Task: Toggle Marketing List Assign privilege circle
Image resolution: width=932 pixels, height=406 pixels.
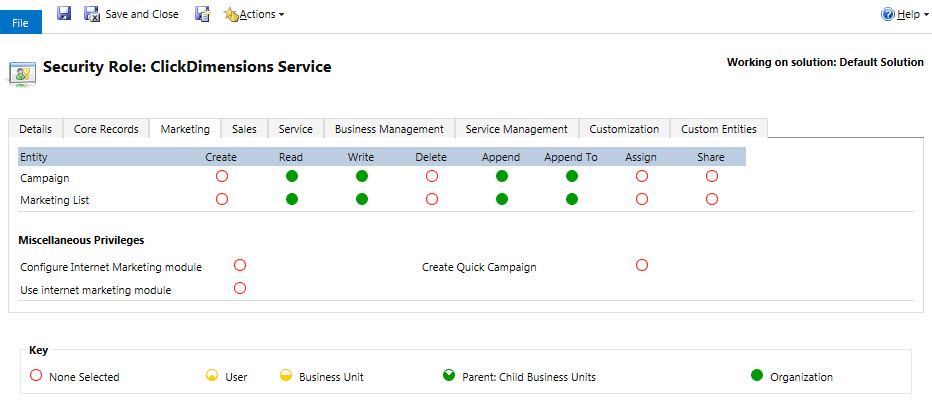Action: pyautogui.click(x=642, y=199)
